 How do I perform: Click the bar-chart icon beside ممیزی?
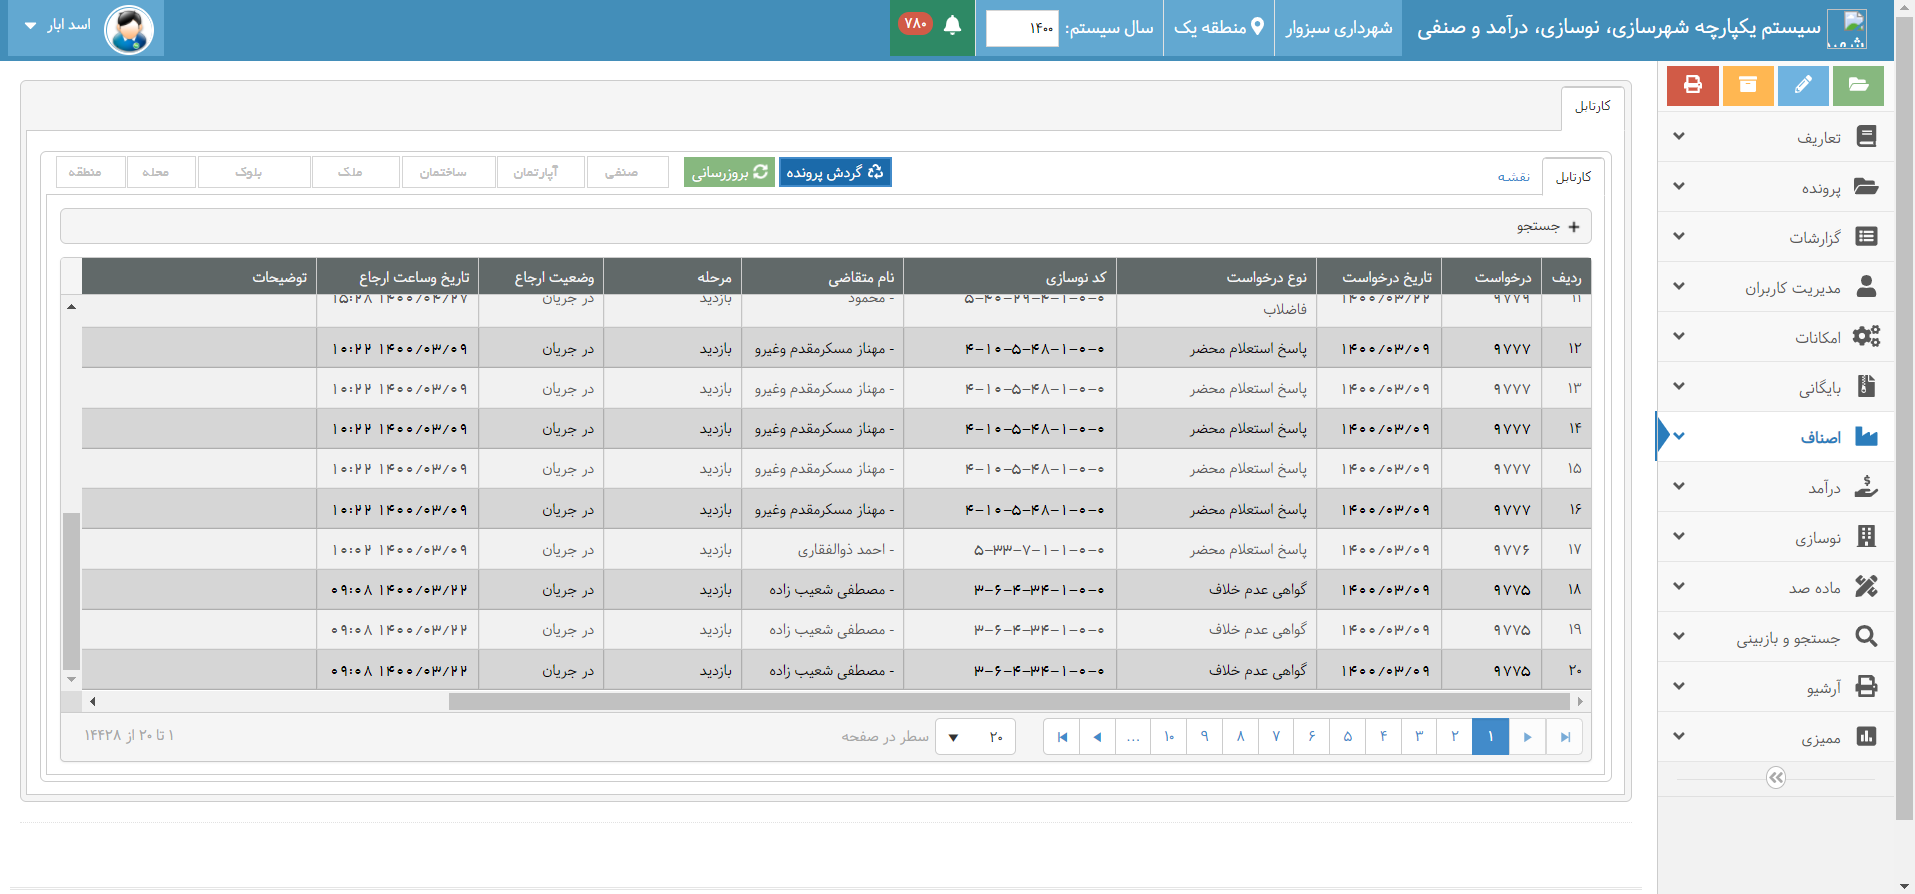[x=1866, y=736]
